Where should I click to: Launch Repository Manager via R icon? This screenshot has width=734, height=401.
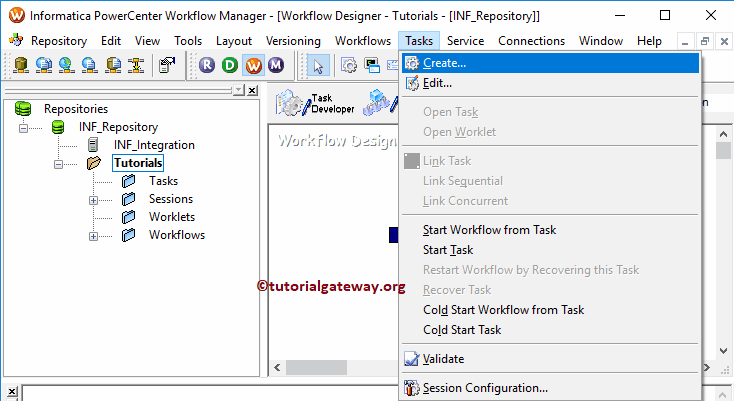click(x=207, y=65)
